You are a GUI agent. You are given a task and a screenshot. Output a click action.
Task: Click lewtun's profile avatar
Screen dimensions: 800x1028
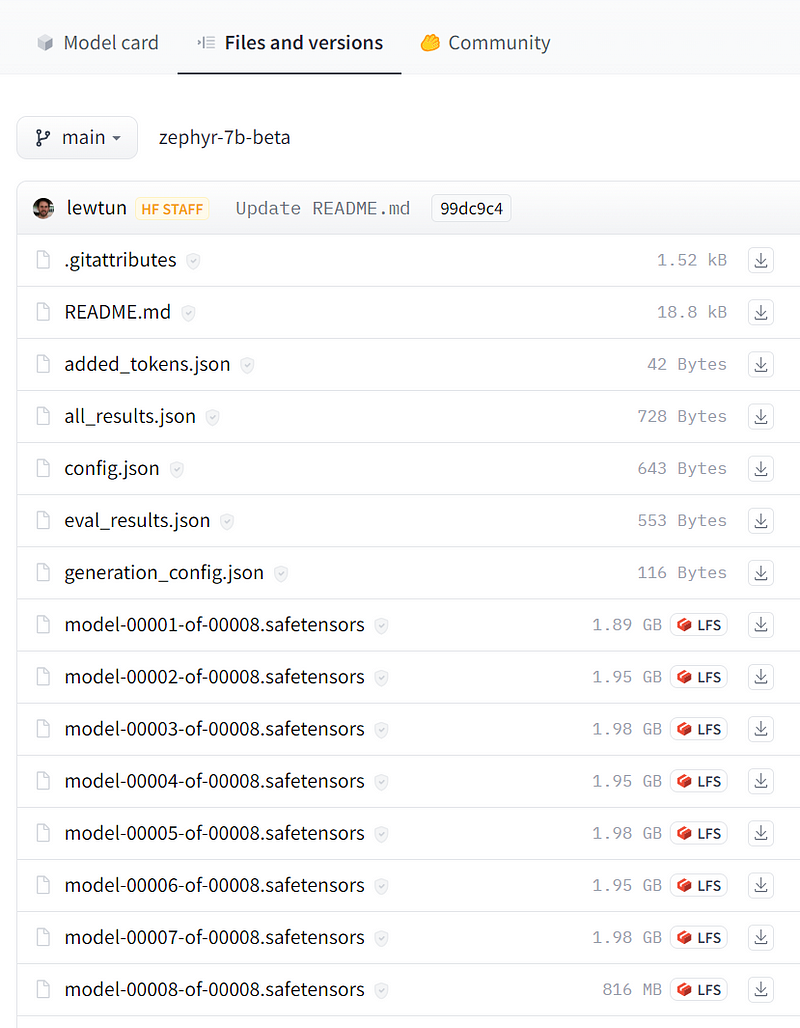click(43, 208)
